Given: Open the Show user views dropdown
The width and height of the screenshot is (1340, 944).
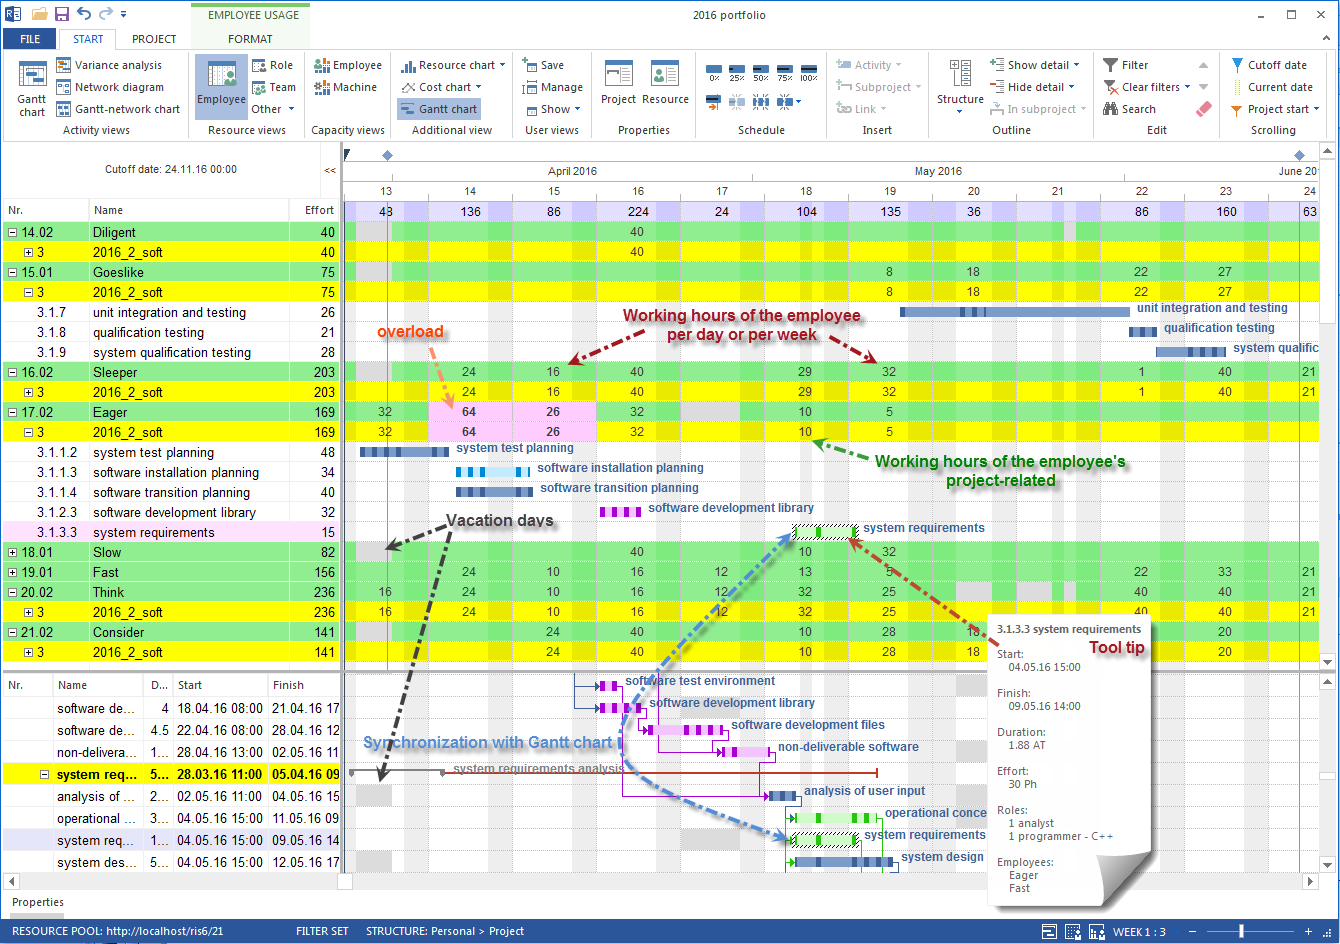Looking at the screenshot, I should (x=550, y=109).
